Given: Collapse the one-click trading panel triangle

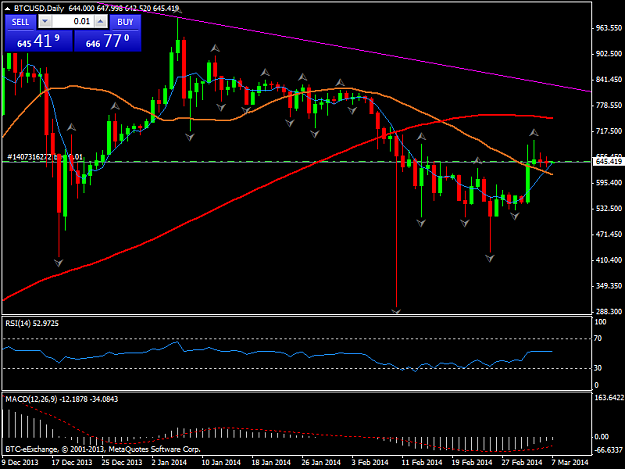Looking at the screenshot, I should [7, 8].
